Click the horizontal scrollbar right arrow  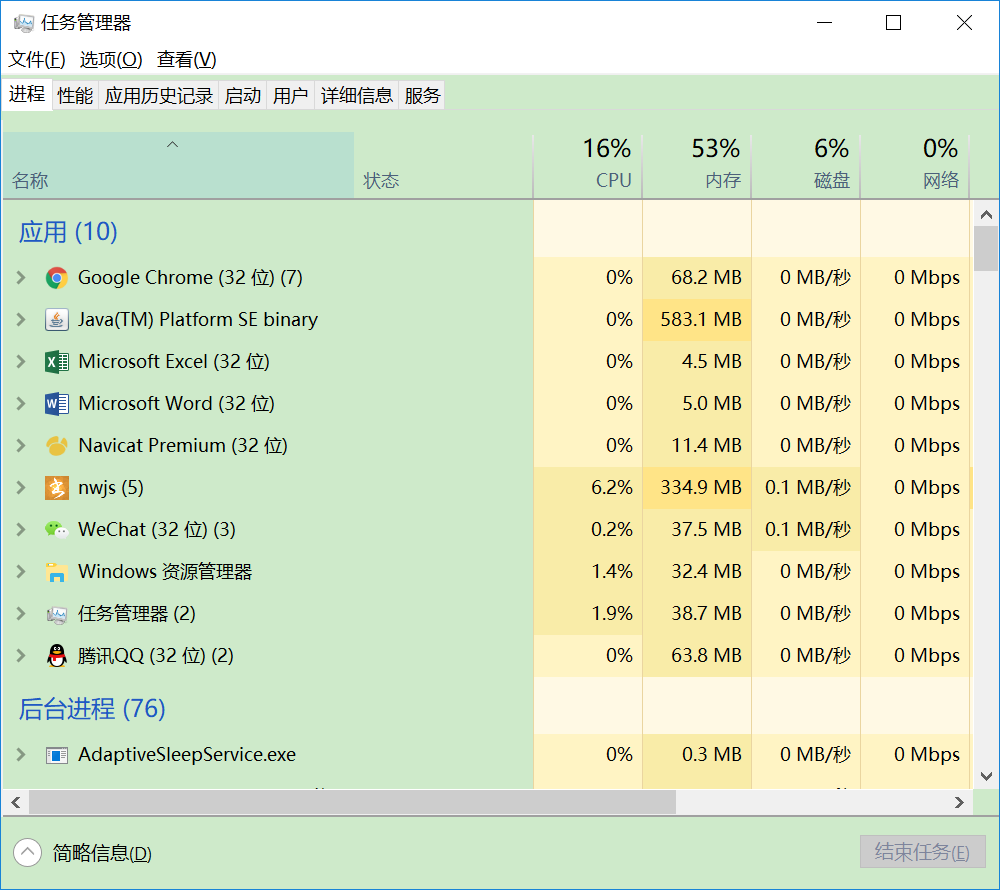959,803
